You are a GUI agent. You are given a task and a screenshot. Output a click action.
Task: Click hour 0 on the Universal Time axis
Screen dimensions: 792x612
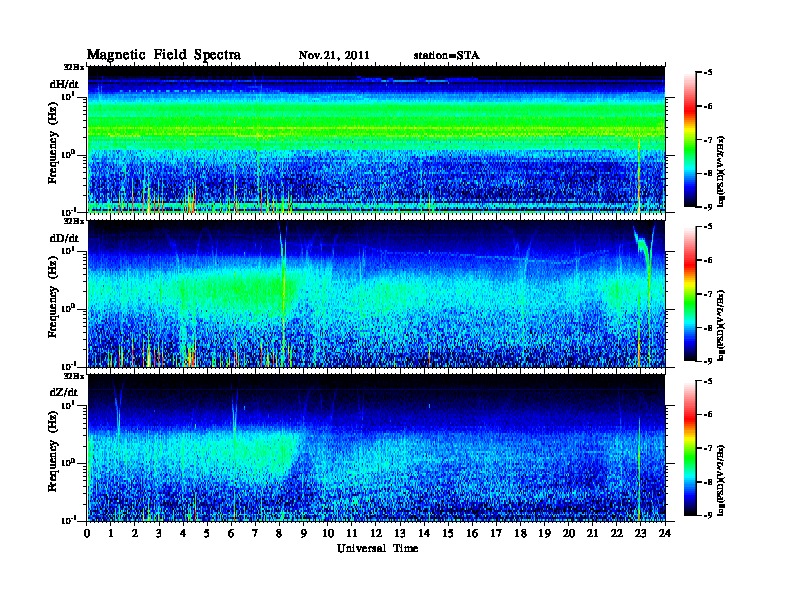[87, 534]
